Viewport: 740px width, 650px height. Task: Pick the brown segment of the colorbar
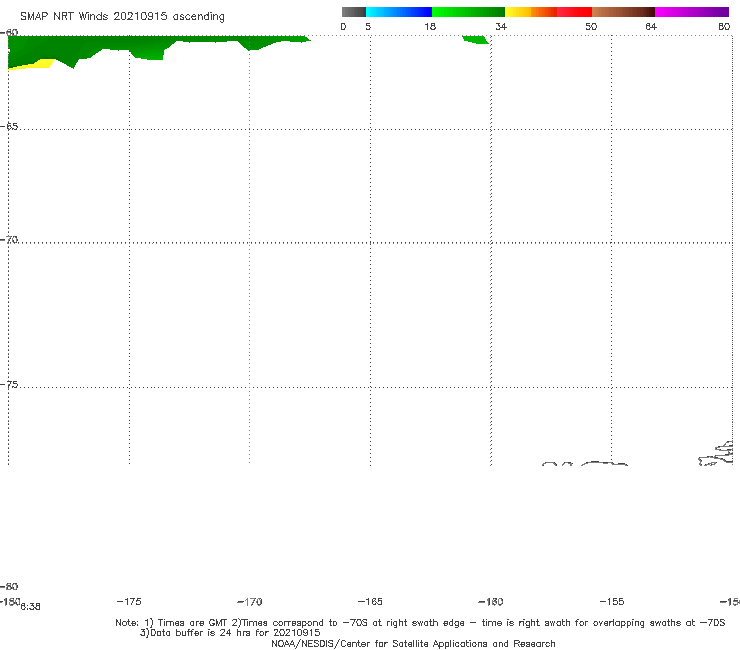tap(623, 12)
